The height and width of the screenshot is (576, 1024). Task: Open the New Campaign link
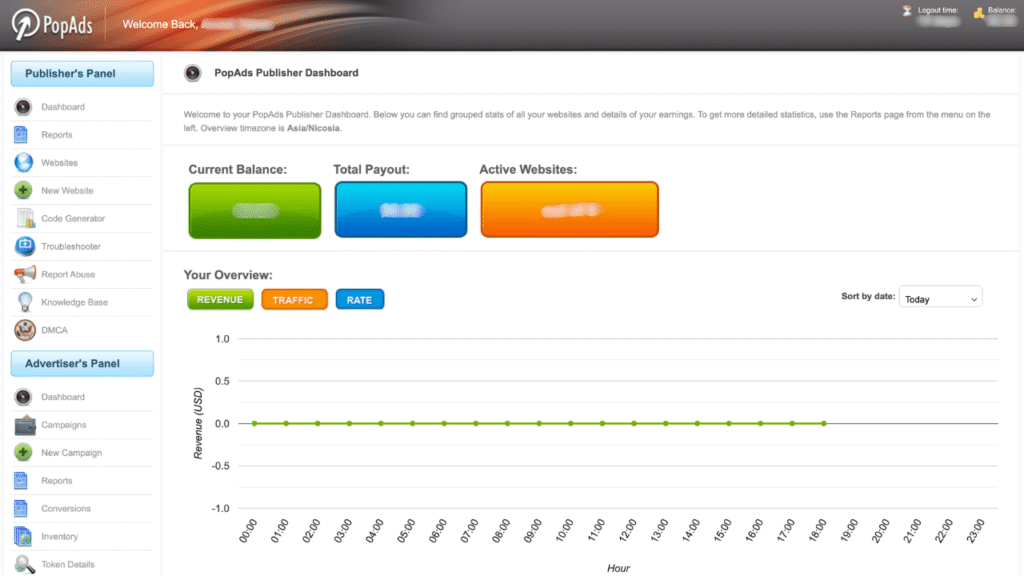pos(71,453)
